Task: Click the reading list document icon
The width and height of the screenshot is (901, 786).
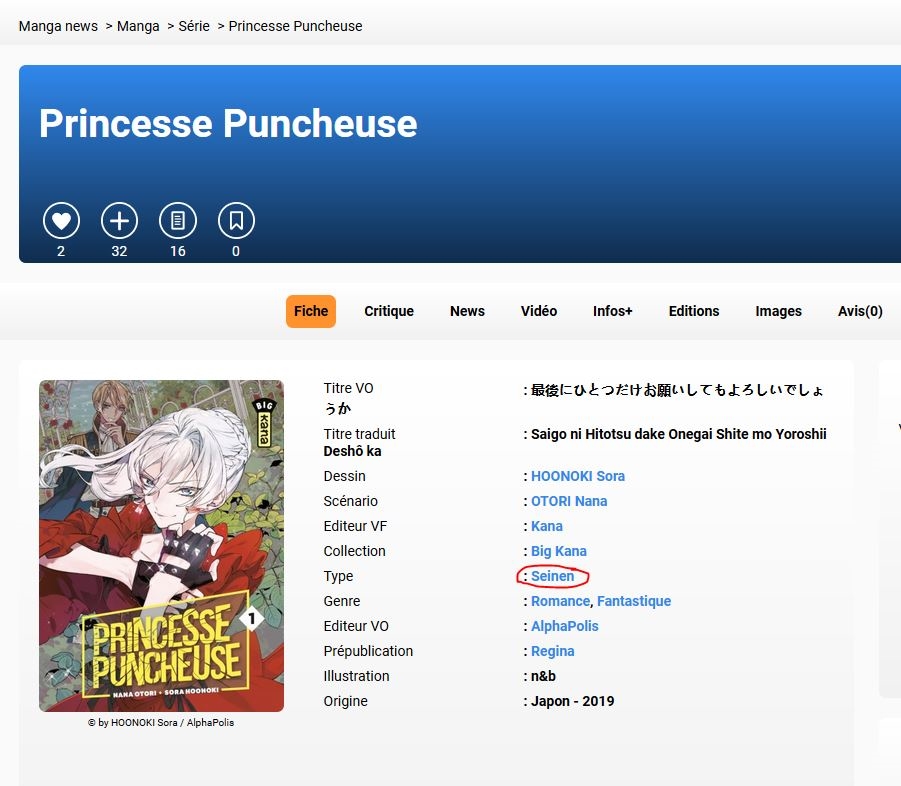Action: point(178,221)
